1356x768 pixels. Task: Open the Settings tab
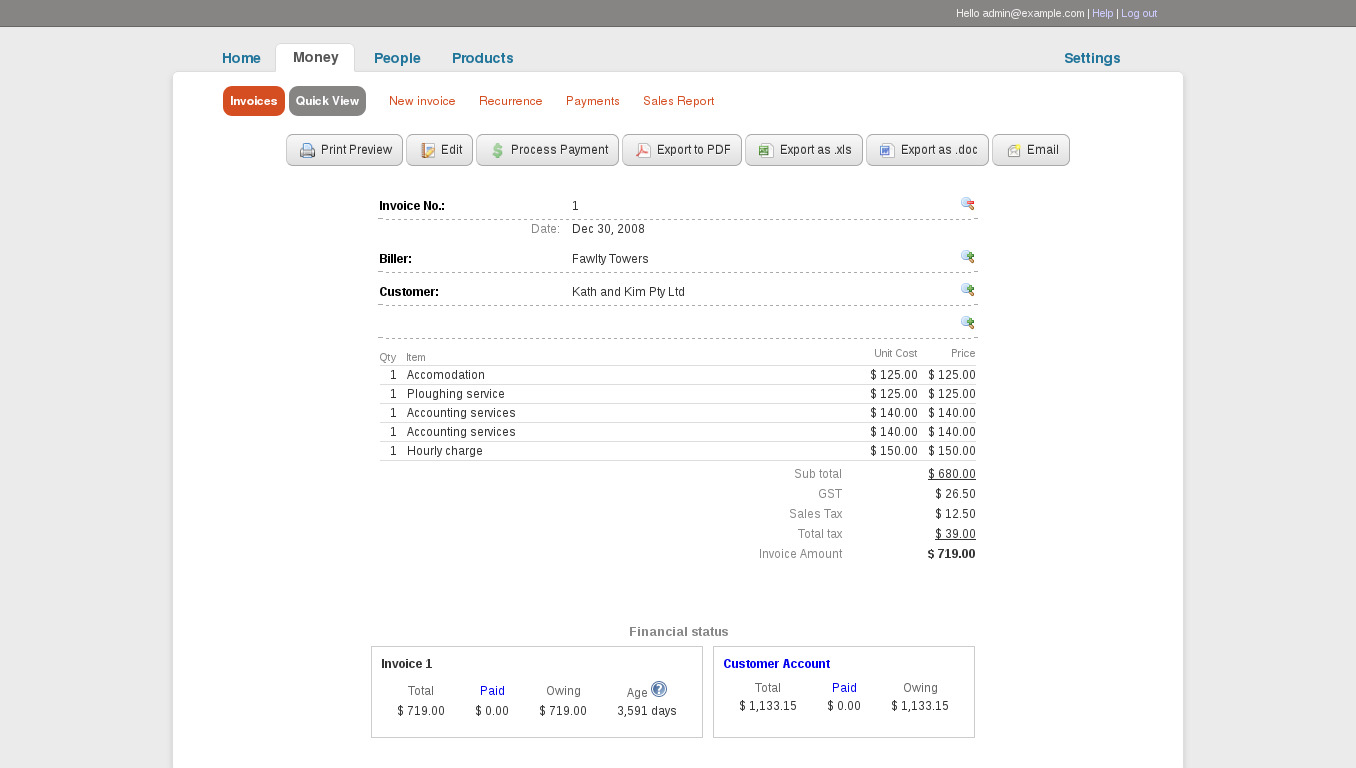[x=1092, y=58]
